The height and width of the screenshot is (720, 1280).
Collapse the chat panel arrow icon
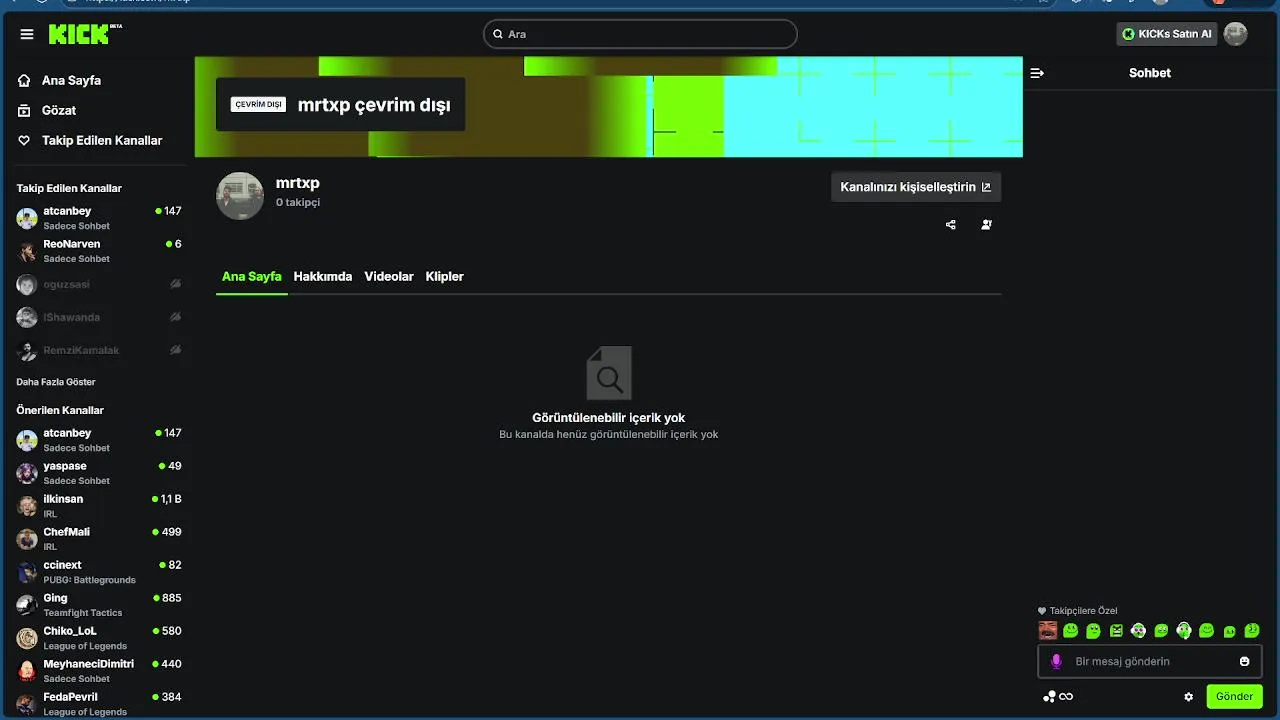point(1037,73)
